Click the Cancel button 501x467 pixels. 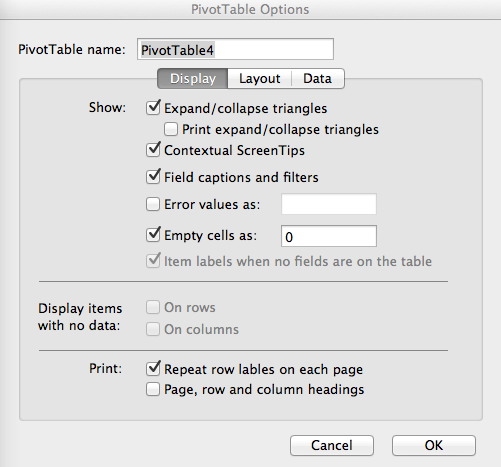tap(332, 445)
